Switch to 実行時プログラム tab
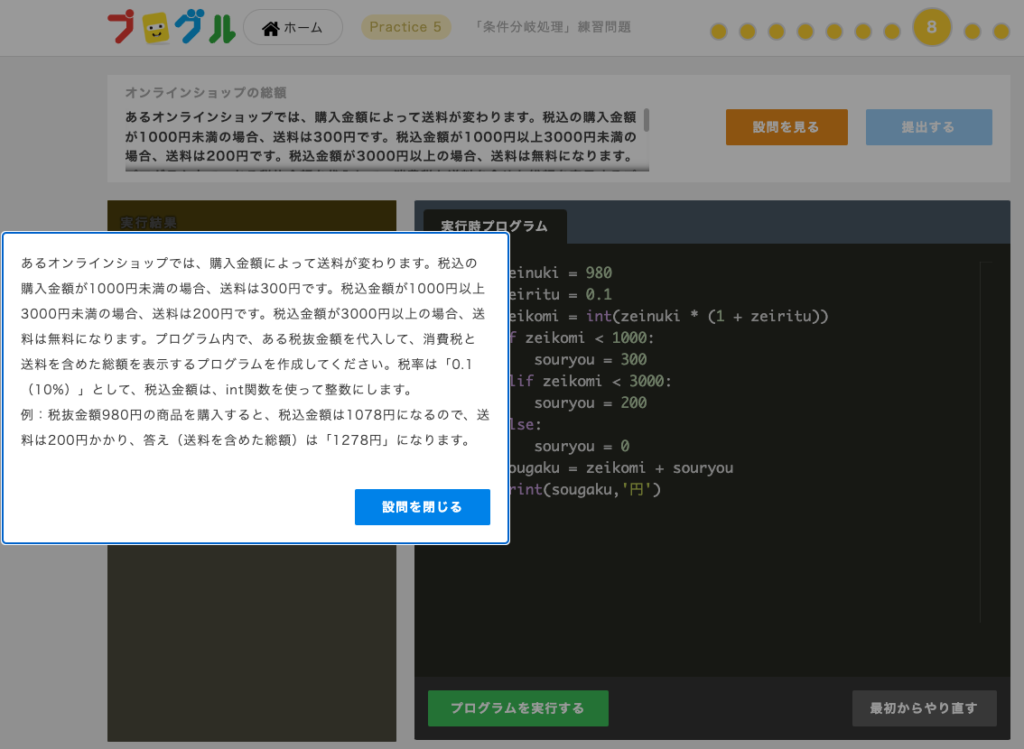The width and height of the screenshot is (1024, 749). click(x=494, y=226)
